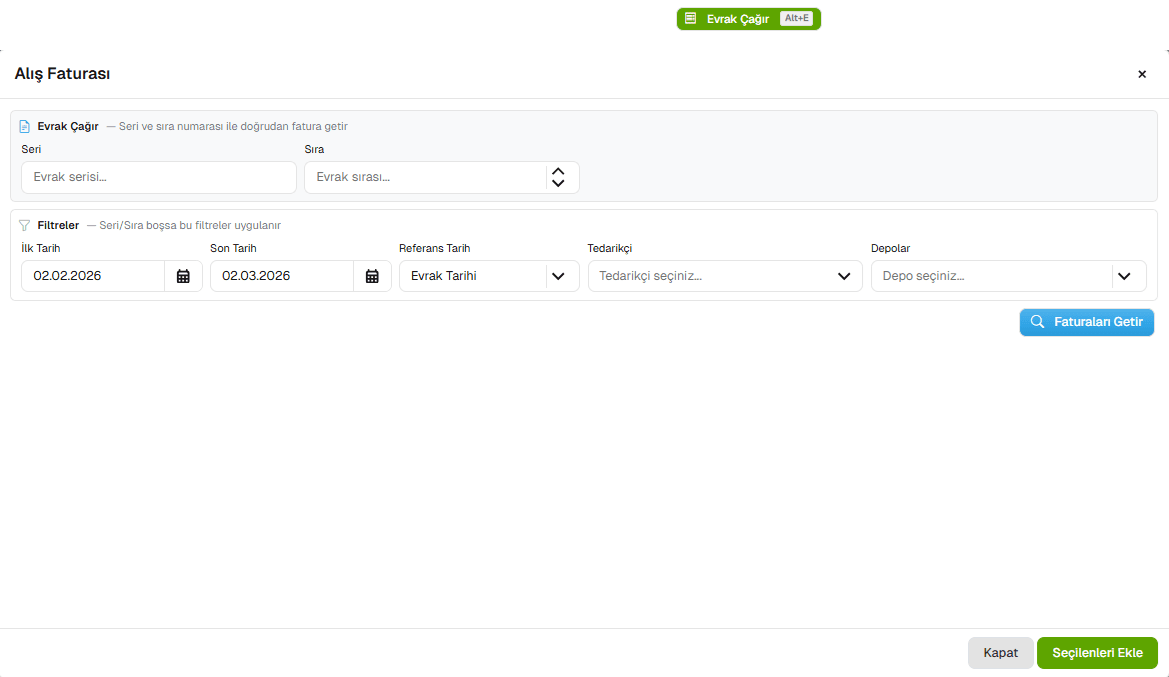Click the Kapat button
Image resolution: width=1169 pixels, height=677 pixels.
click(x=1001, y=653)
